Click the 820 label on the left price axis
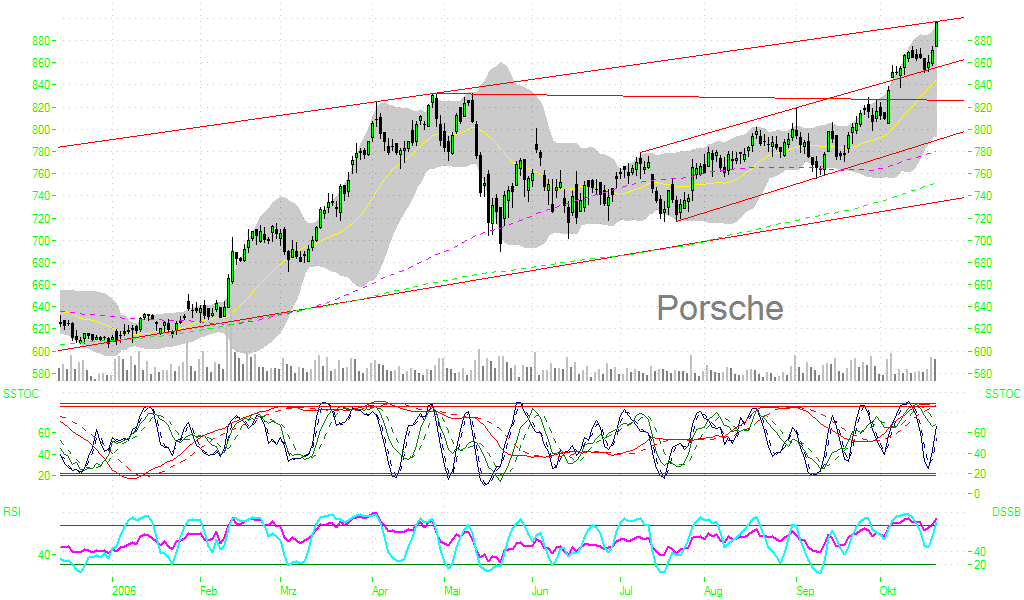1024x600 pixels. point(40,107)
